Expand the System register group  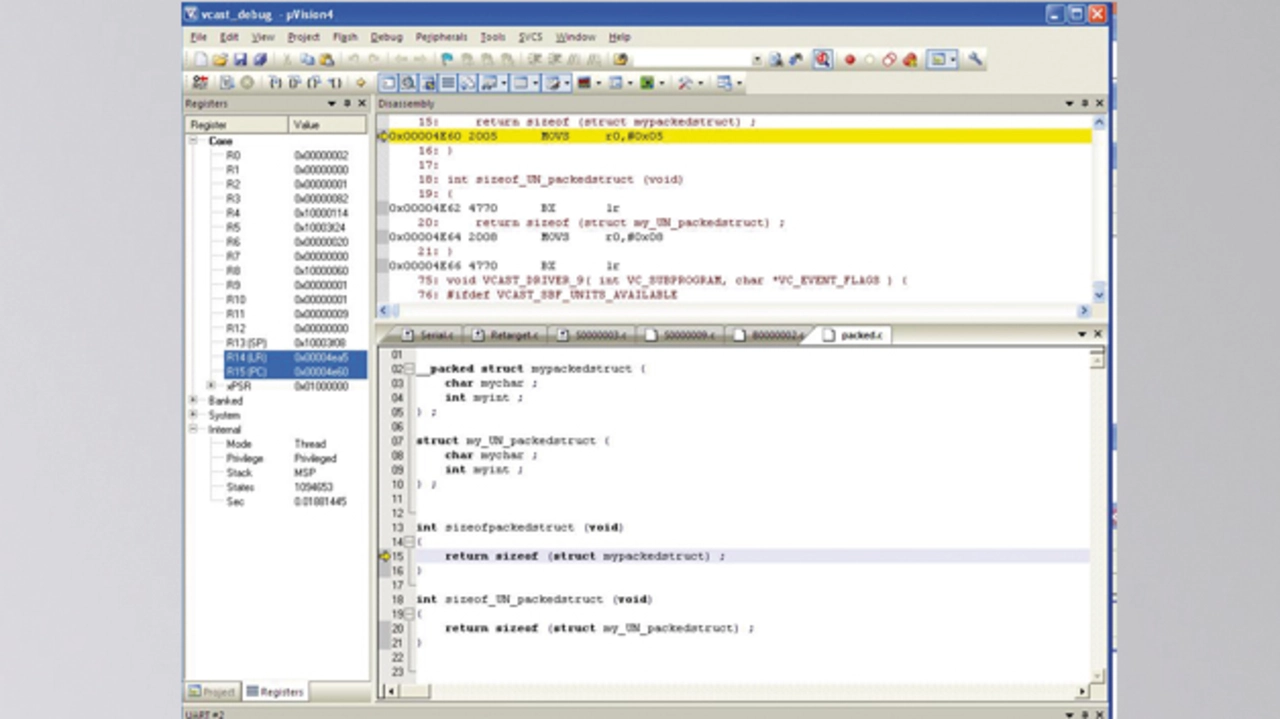pyautogui.click(x=193, y=415)
